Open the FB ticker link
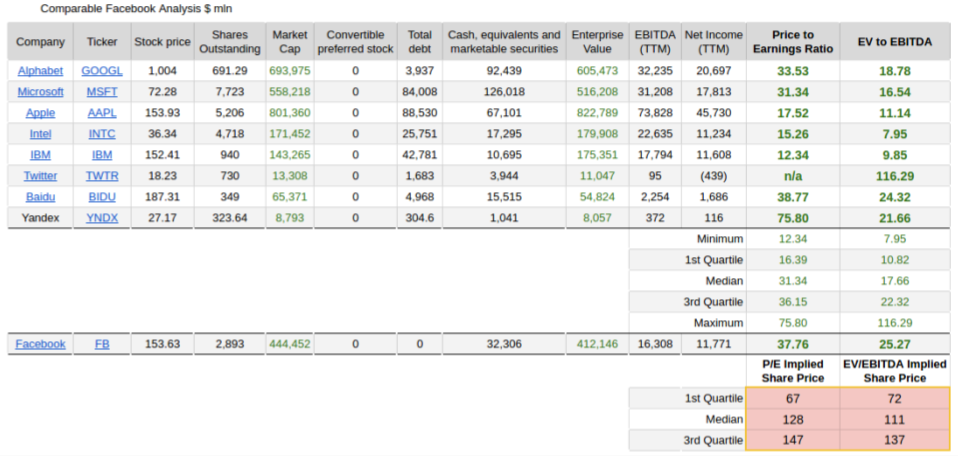958x457 pixels. point(102,344)
